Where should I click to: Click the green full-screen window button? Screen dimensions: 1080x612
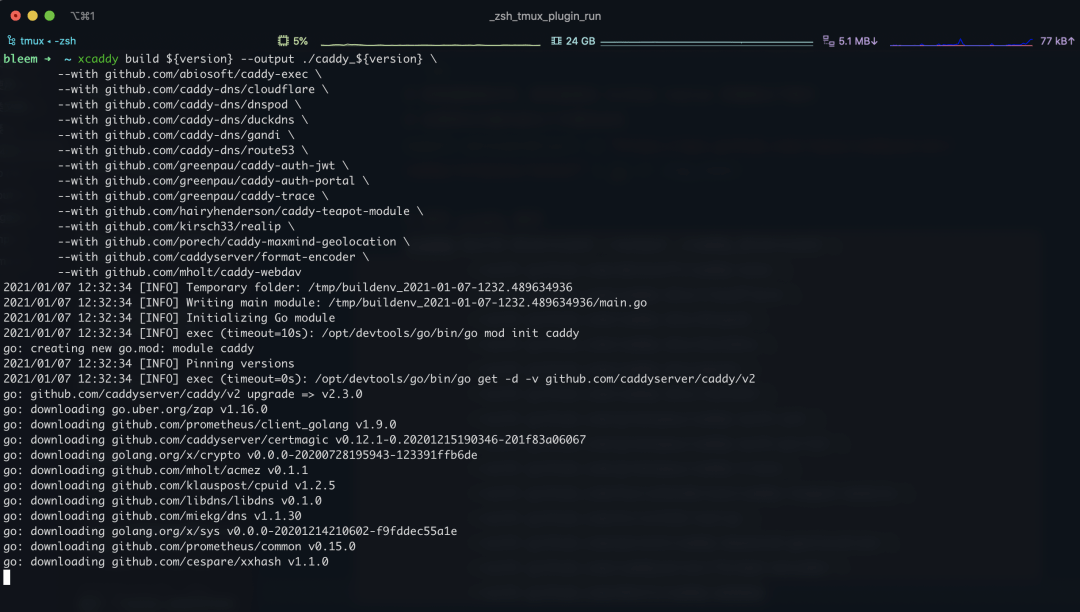click(50, 15)
